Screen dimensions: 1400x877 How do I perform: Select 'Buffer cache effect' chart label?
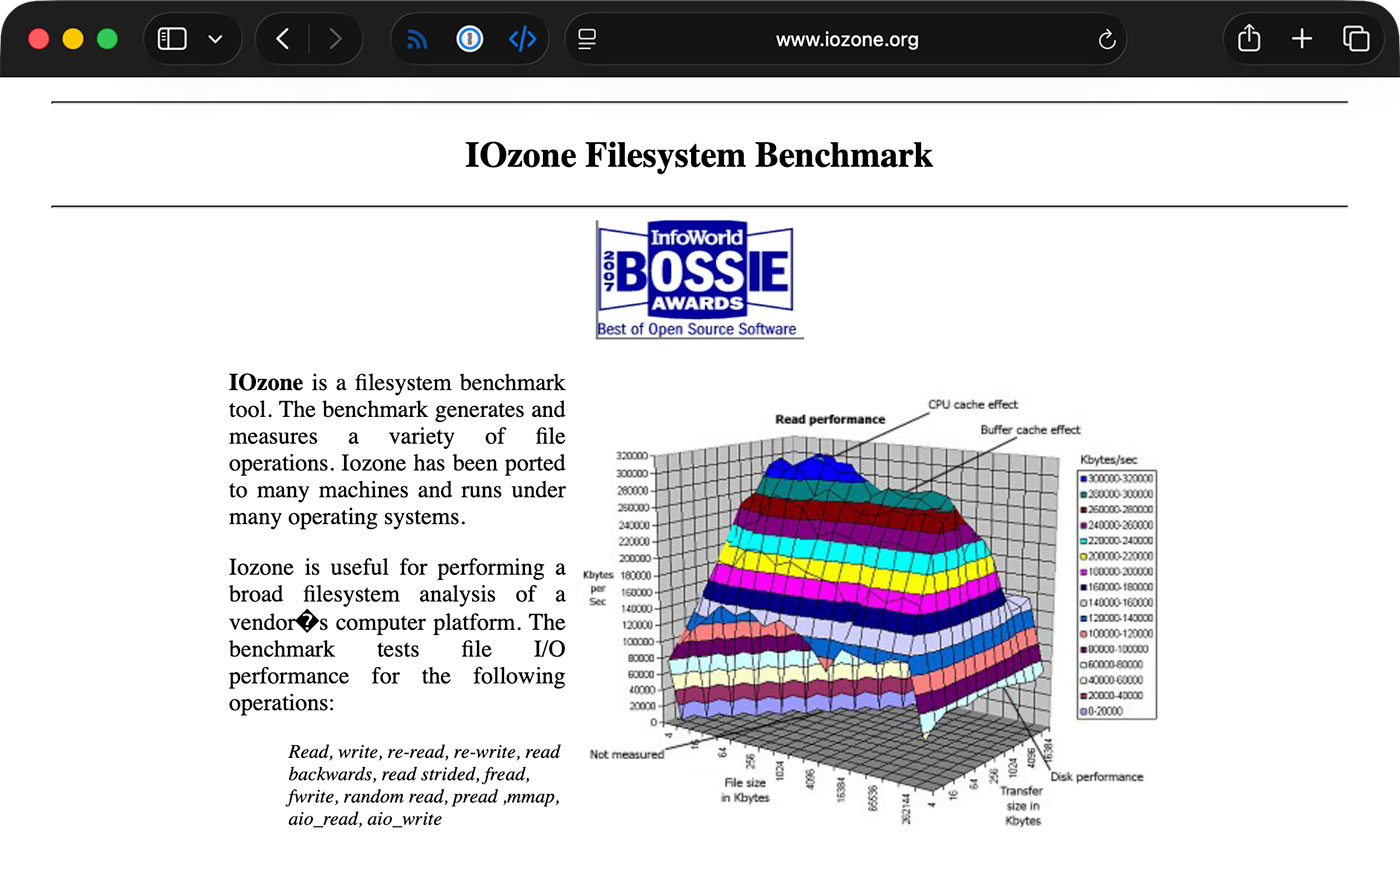point(1030,430)
